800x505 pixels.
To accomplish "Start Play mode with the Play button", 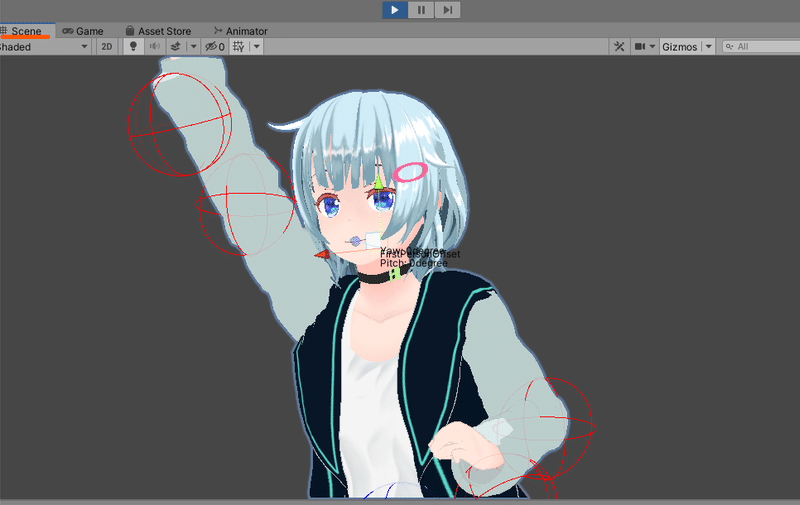I will 395,10.
